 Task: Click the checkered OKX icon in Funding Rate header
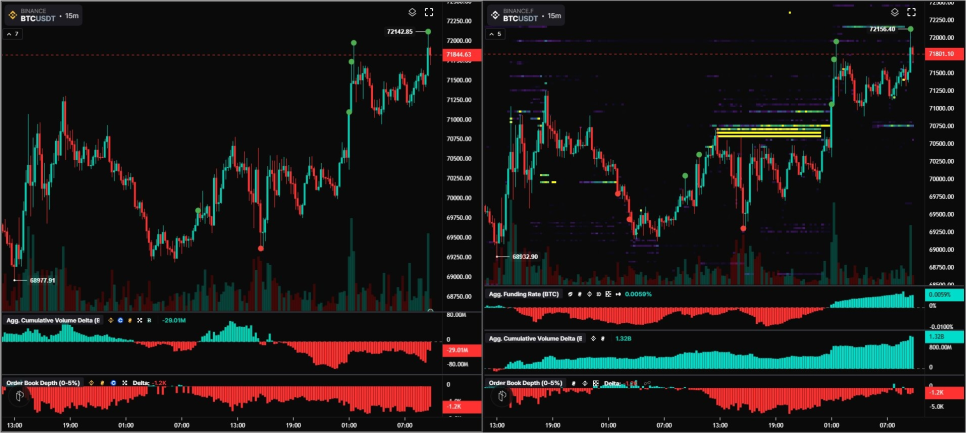click(x=608, y=294)
